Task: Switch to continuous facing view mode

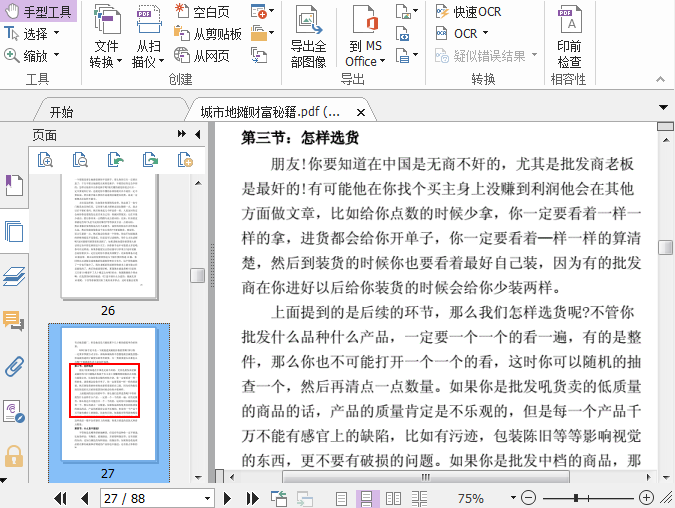Action: pos(419,499)
